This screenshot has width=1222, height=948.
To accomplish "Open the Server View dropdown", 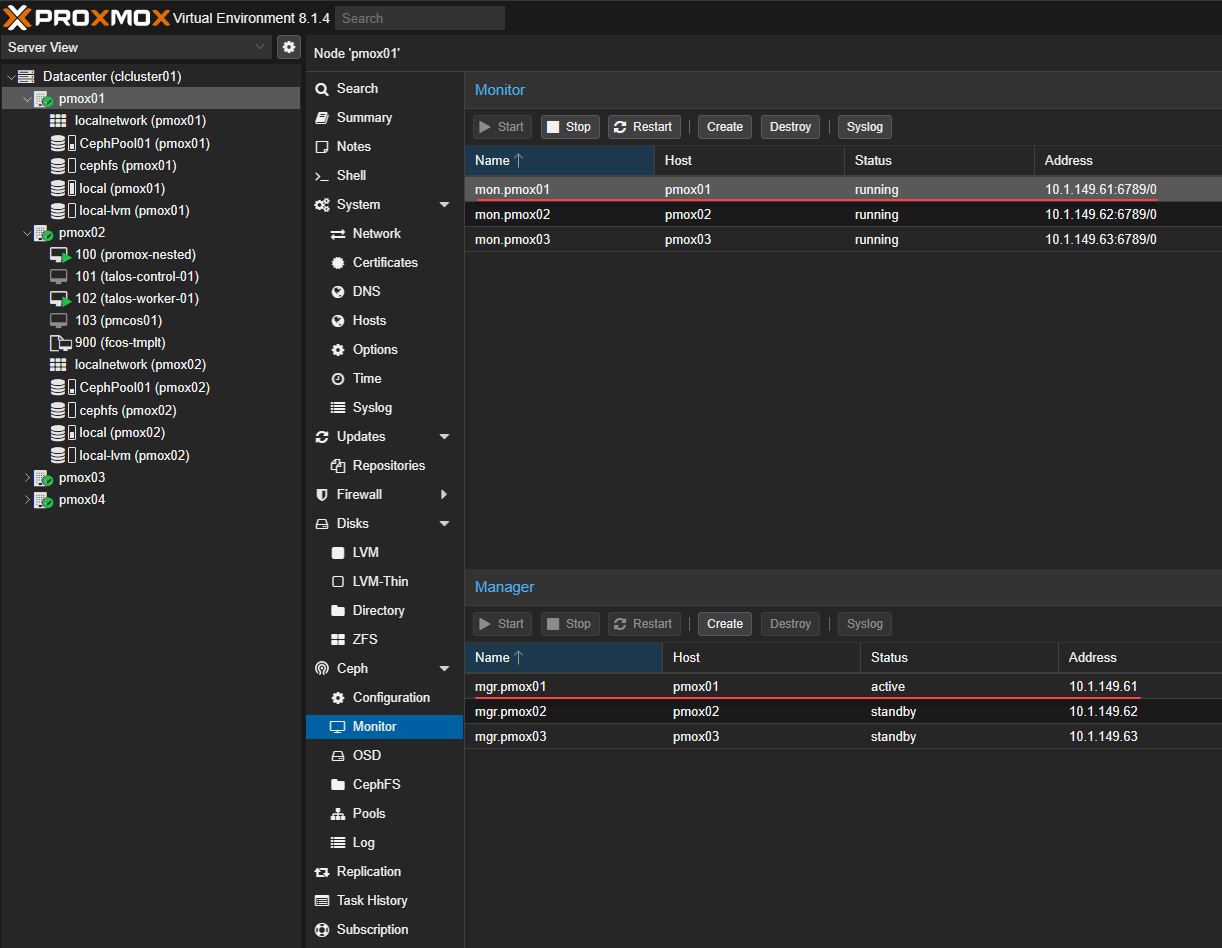I will pos(136,47).
